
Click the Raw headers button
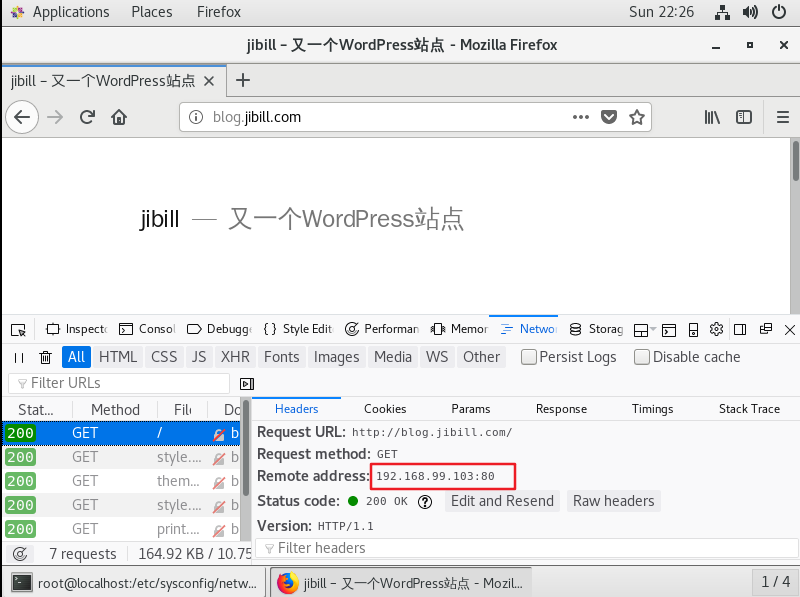pos(614,502)
